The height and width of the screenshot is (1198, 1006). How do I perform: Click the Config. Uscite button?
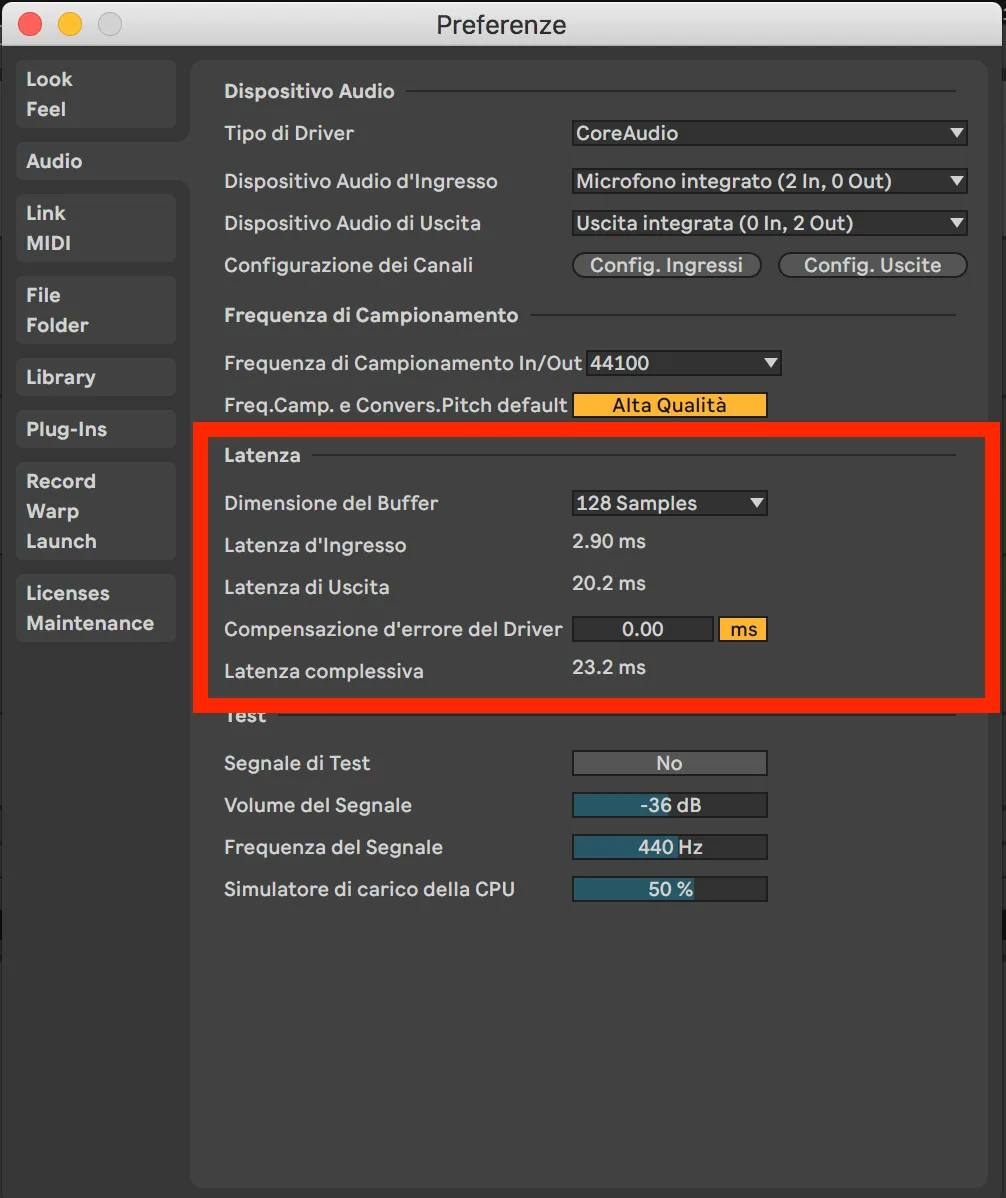872,265
